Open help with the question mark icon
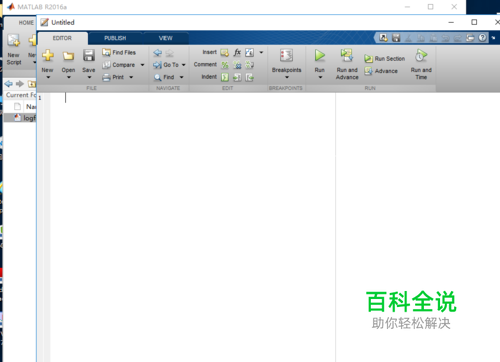 click(x=482, y=38)
